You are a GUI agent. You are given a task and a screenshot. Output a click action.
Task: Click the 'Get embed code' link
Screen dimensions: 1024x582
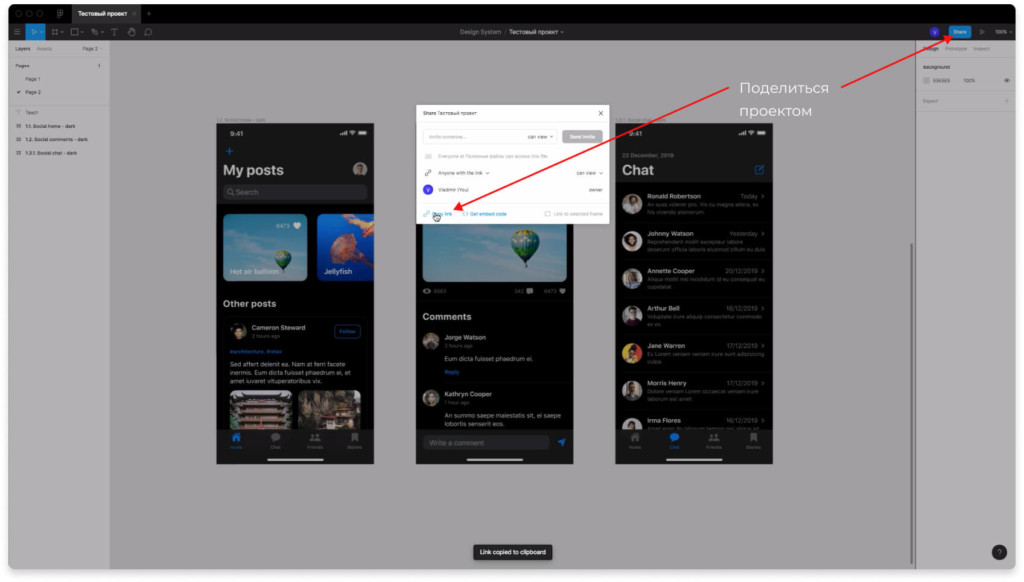tap(487, 213)
